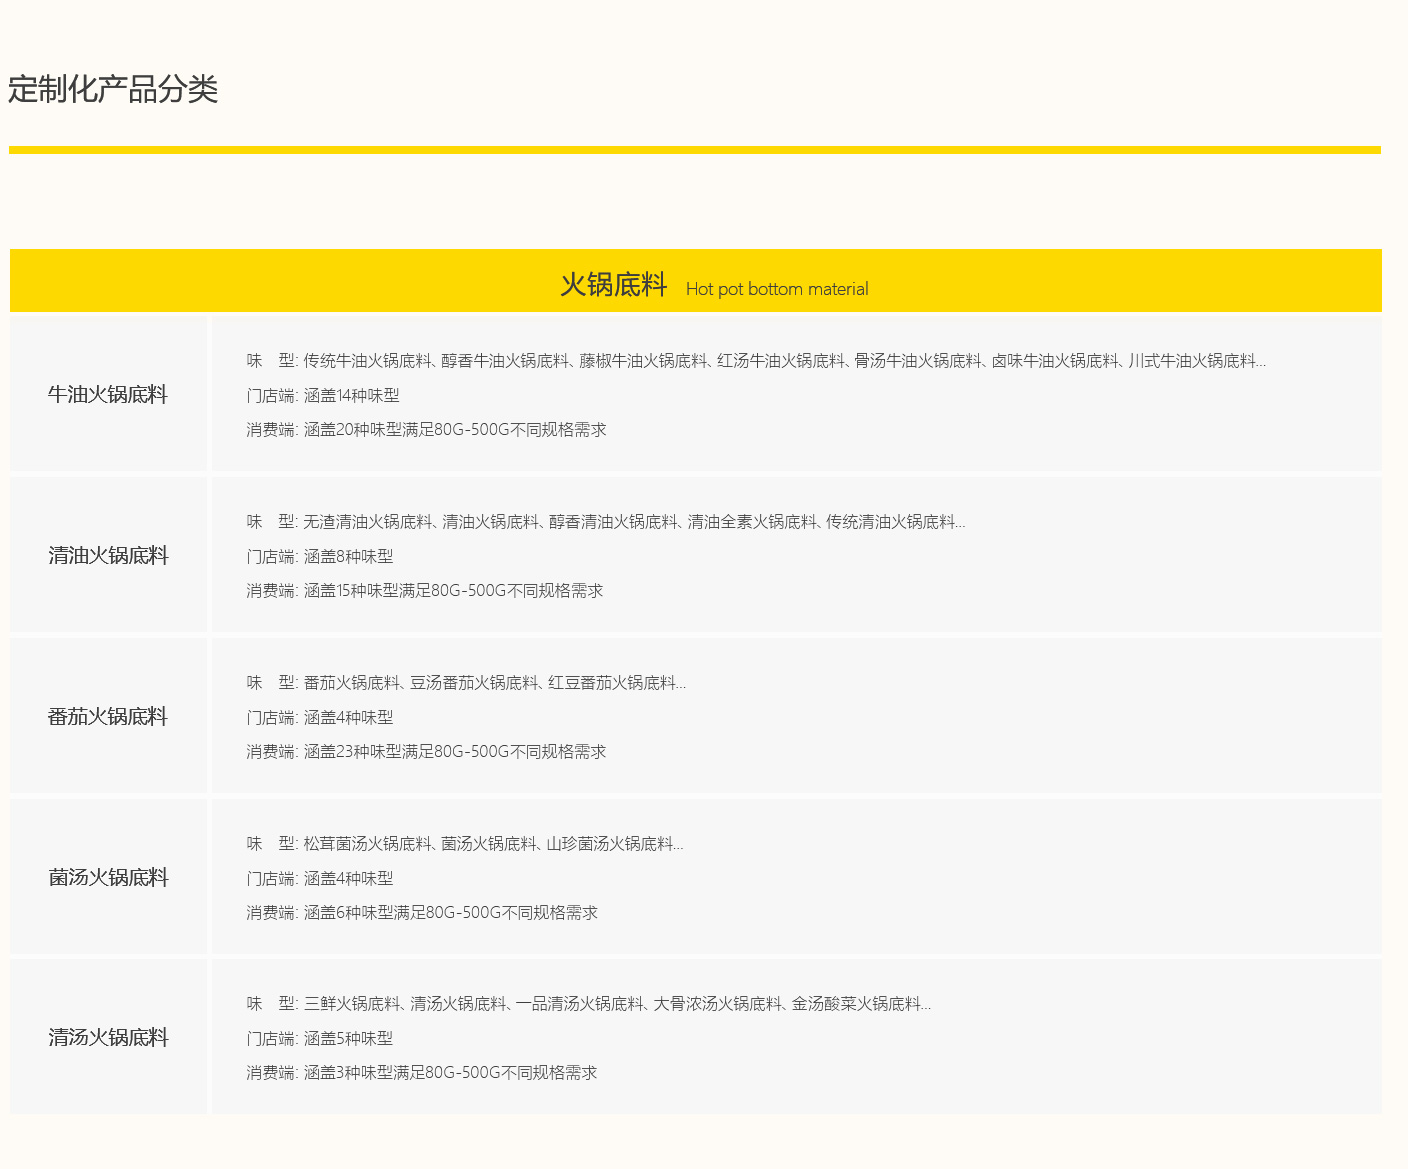Open the 清汤火锅底料 category row
Screen dimensions: 1408x1169
pyautogui.click(x=108, y=1038)
